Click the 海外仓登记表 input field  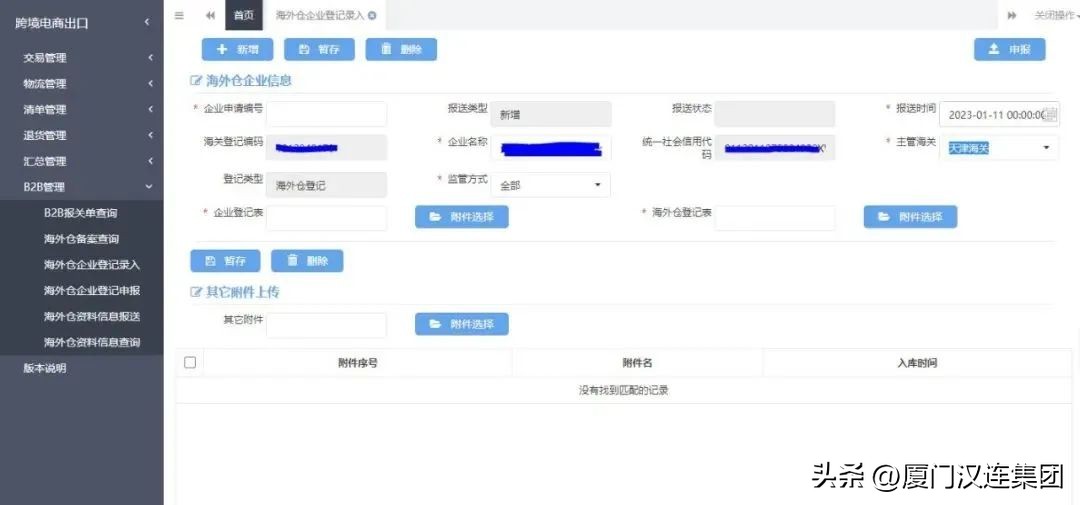[775, 218]
